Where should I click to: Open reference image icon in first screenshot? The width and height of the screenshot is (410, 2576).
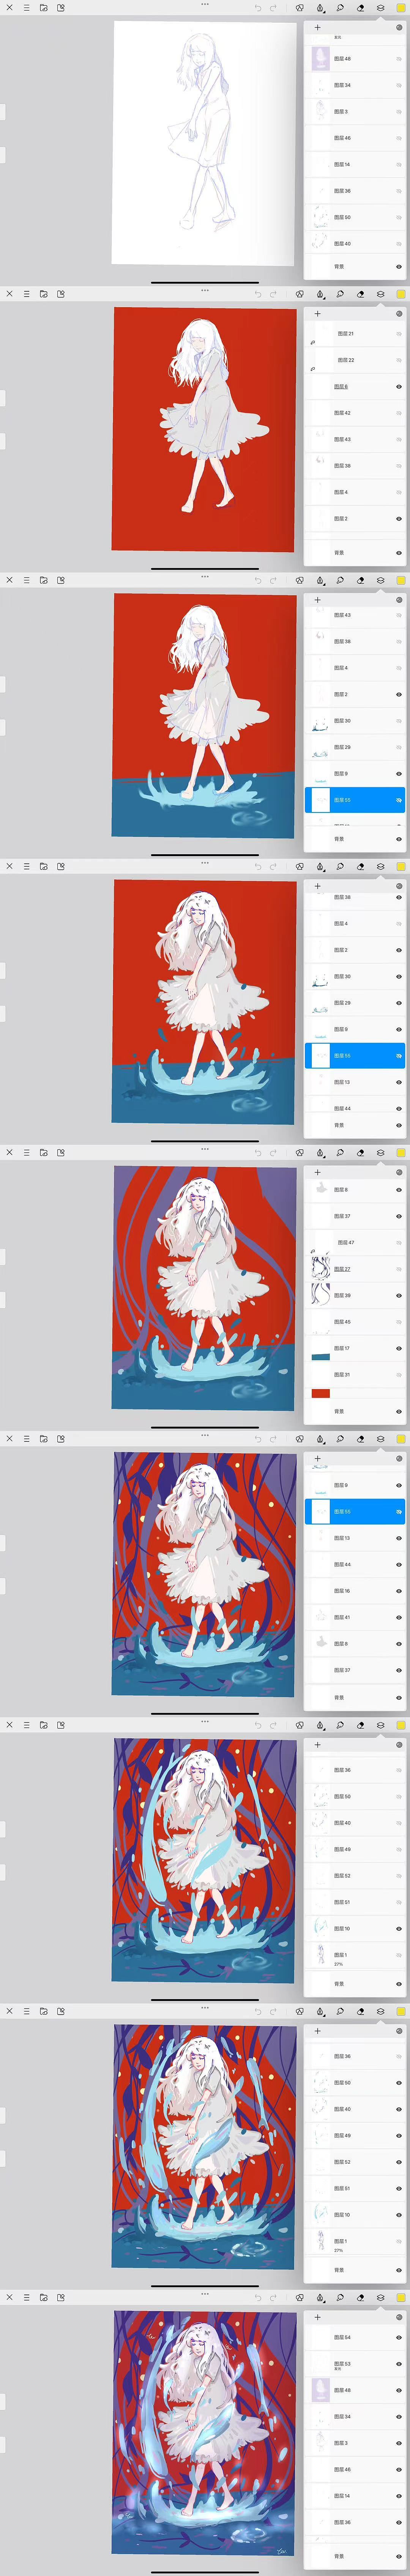pos(61,8)
